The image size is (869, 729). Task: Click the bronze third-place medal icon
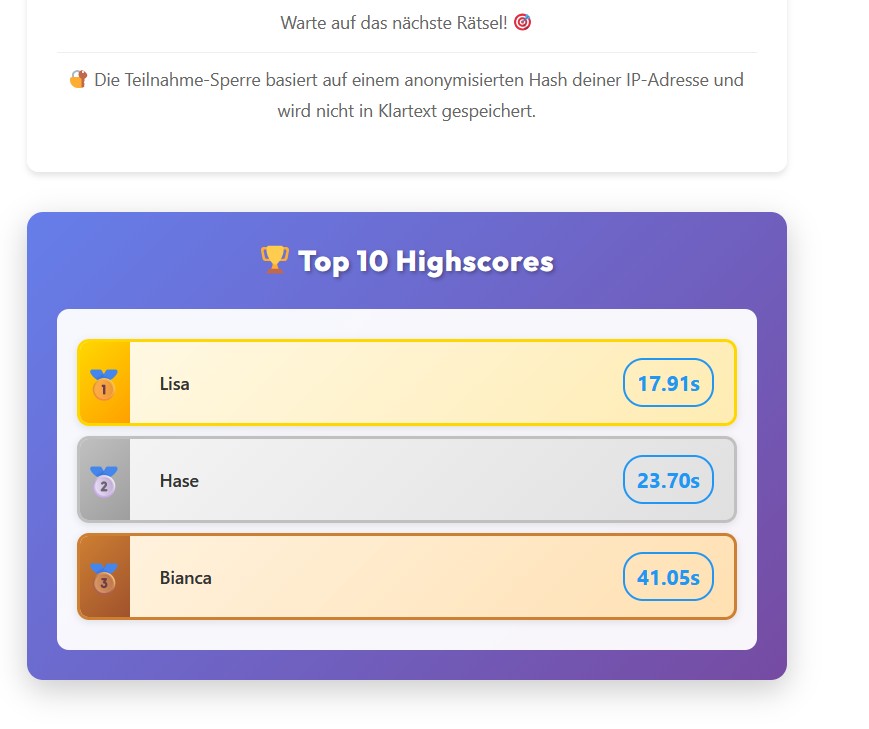(104, 578)
